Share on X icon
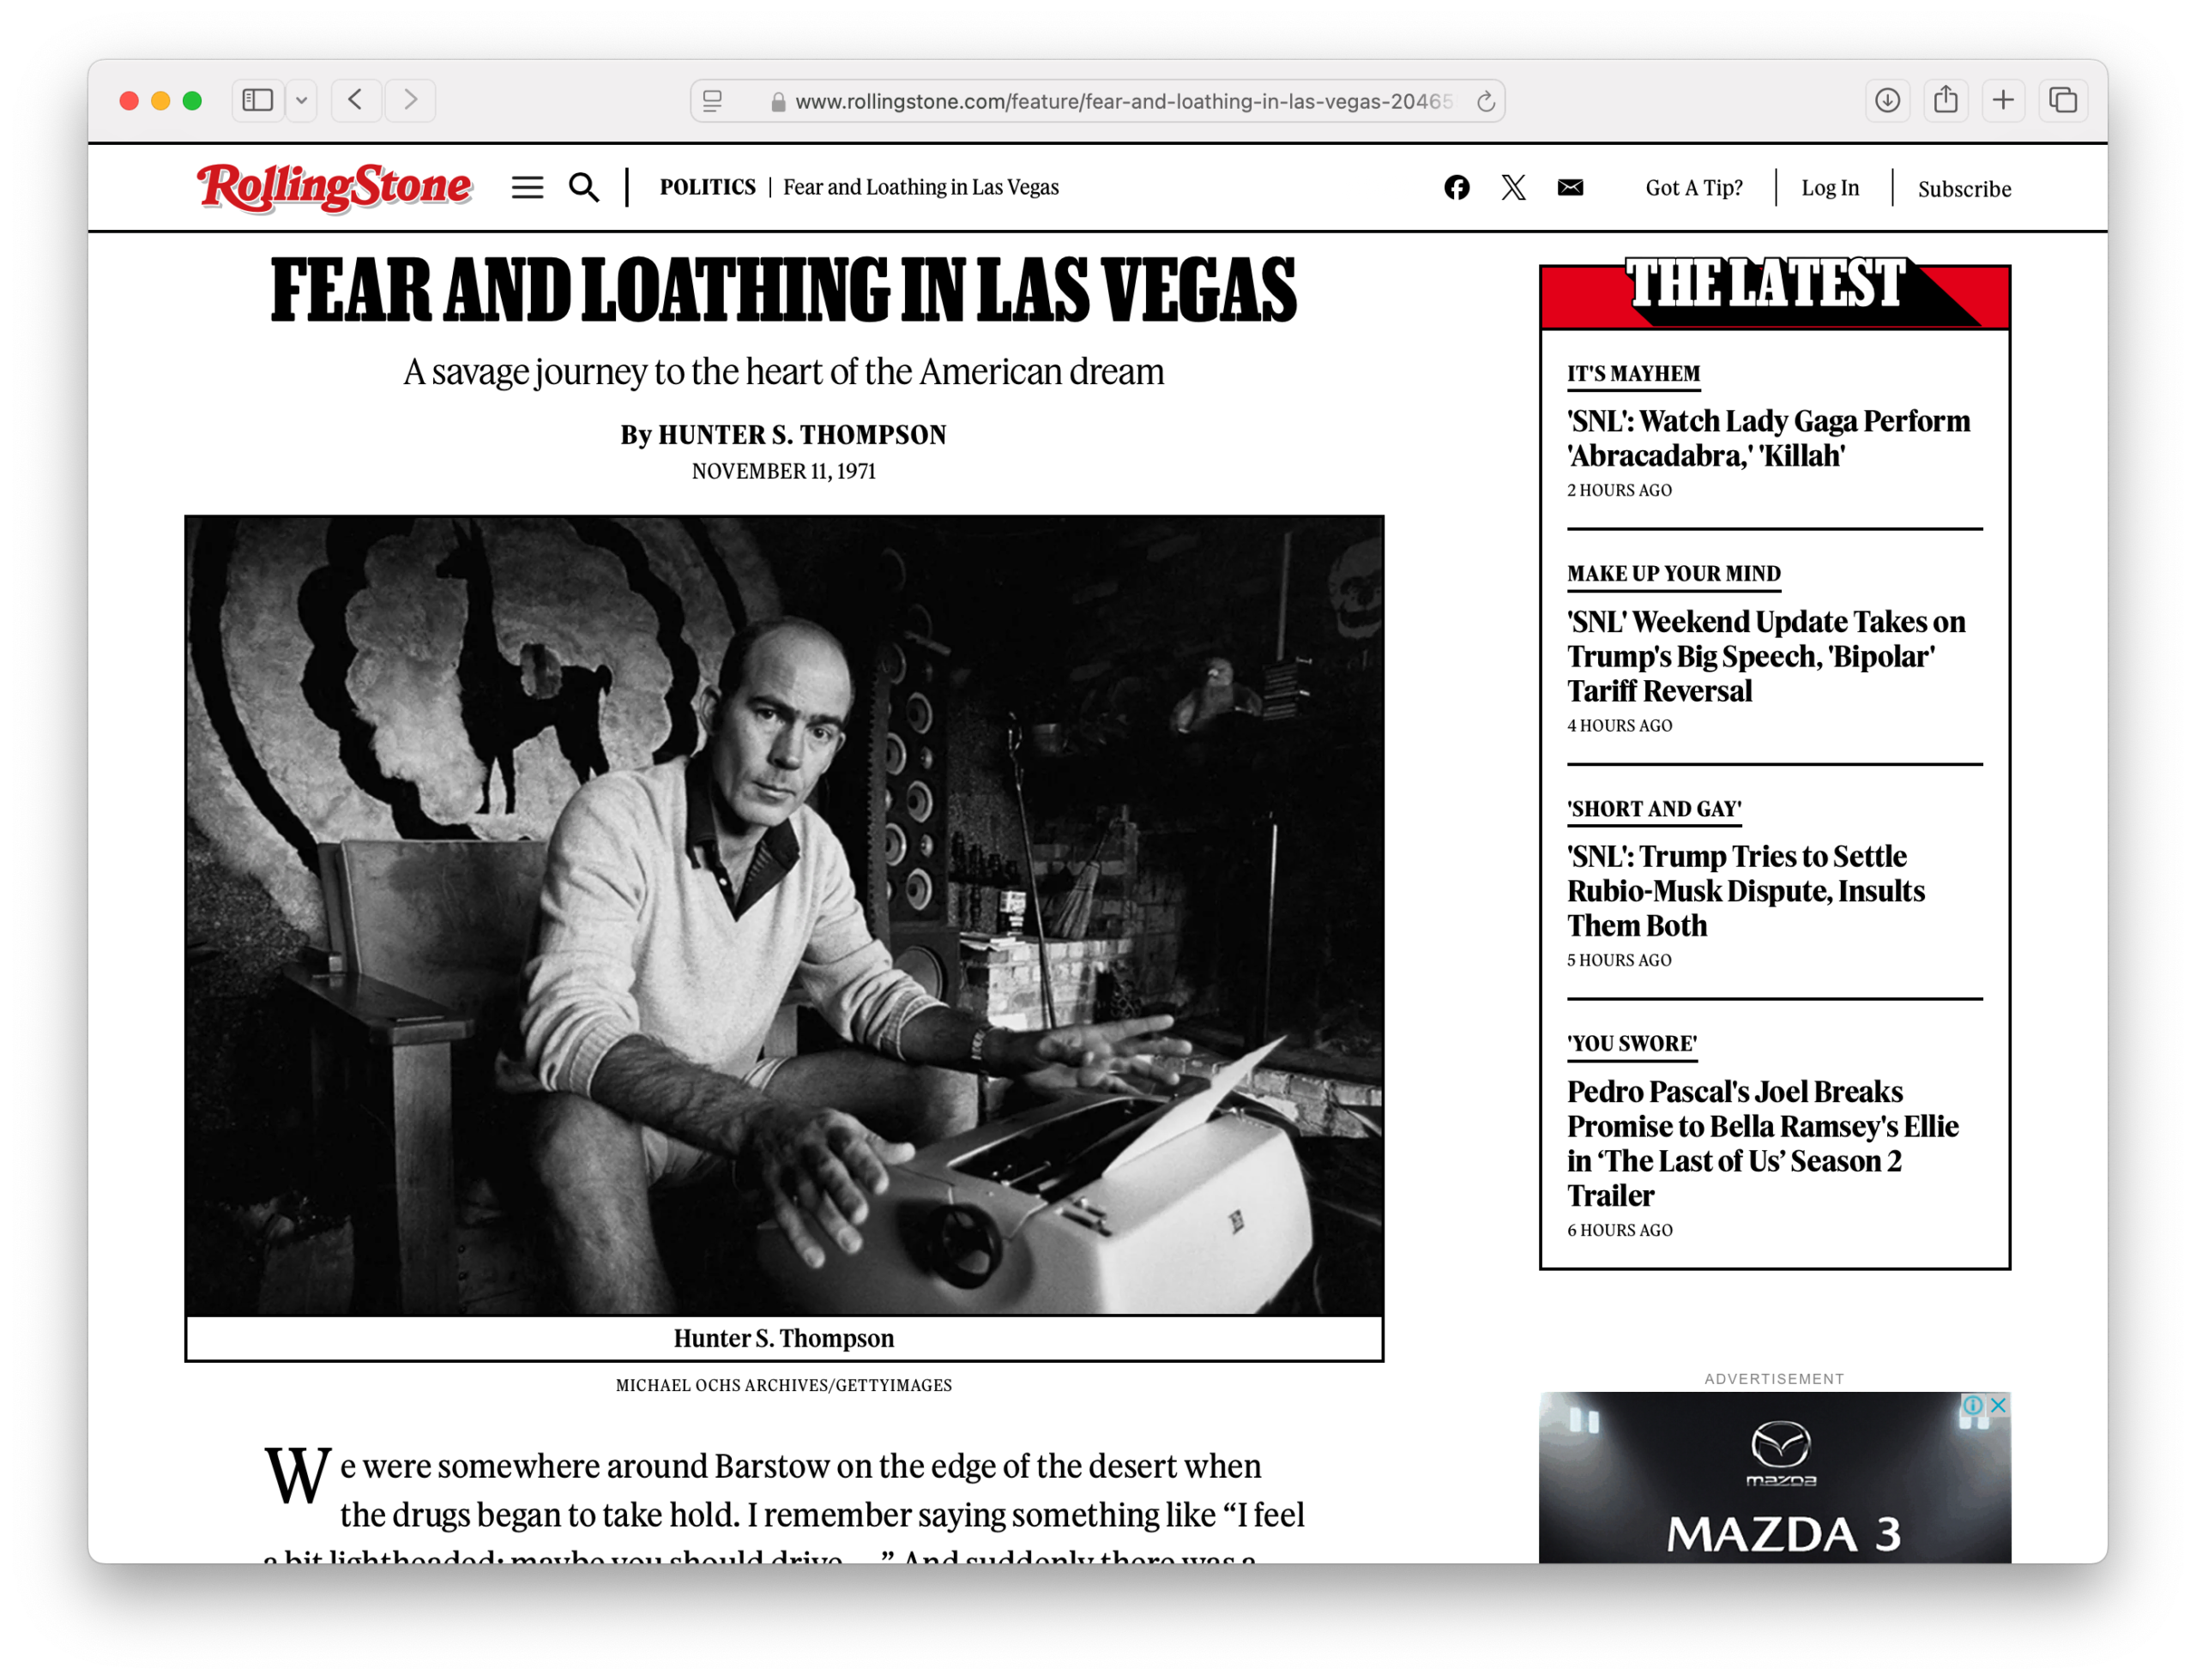2196x1680 pixels. (1514, 188)
